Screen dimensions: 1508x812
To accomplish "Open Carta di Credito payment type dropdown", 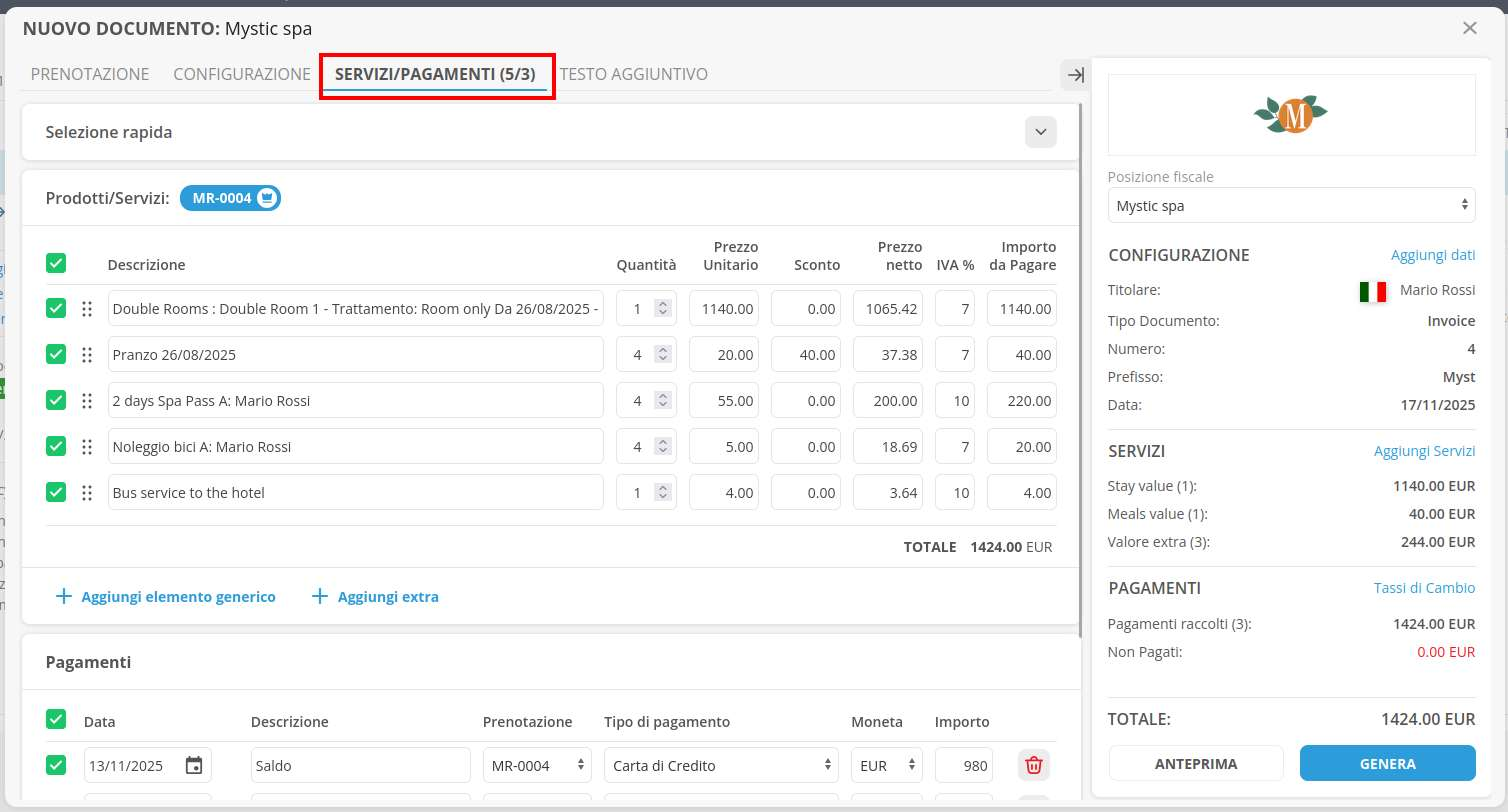I will tap(720, 766).
